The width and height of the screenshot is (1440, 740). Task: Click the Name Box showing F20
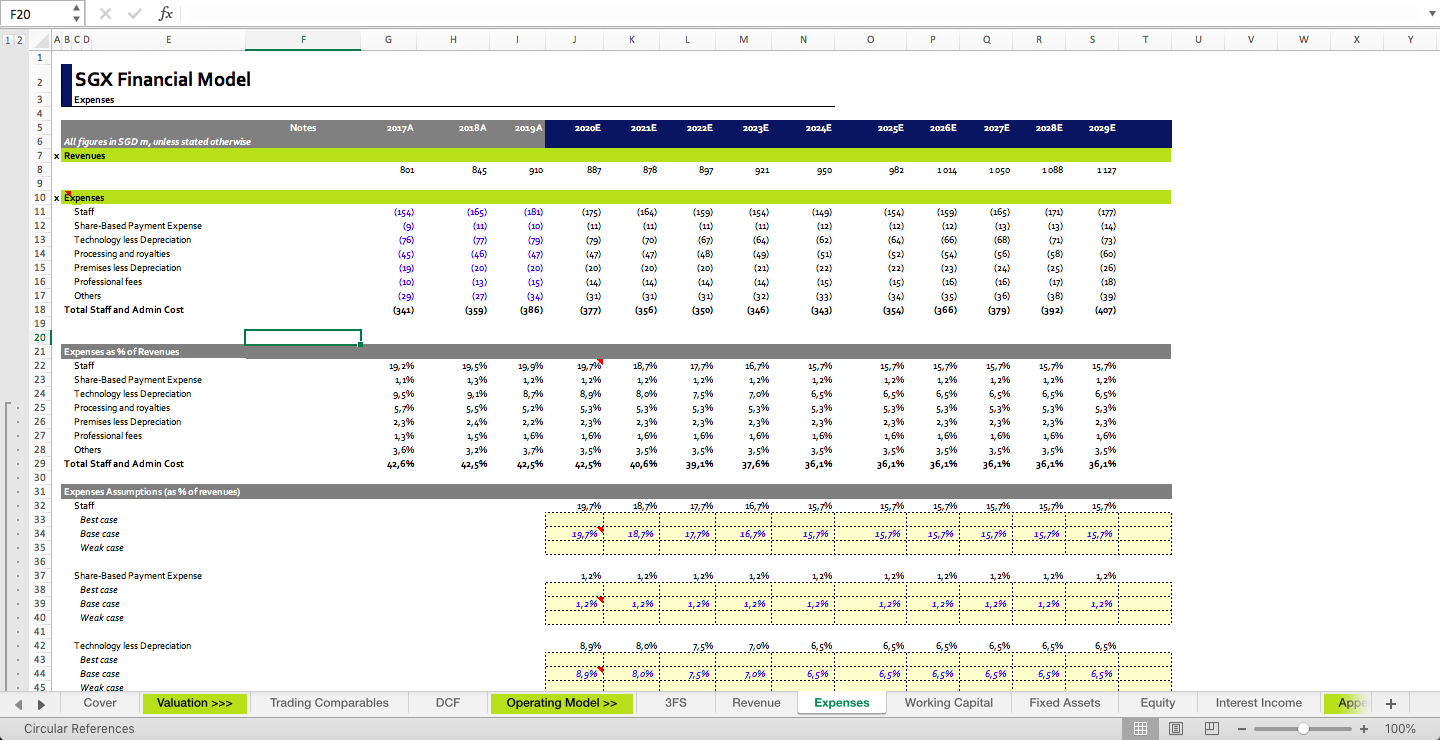pyautogui.click(x=37, y=14)
